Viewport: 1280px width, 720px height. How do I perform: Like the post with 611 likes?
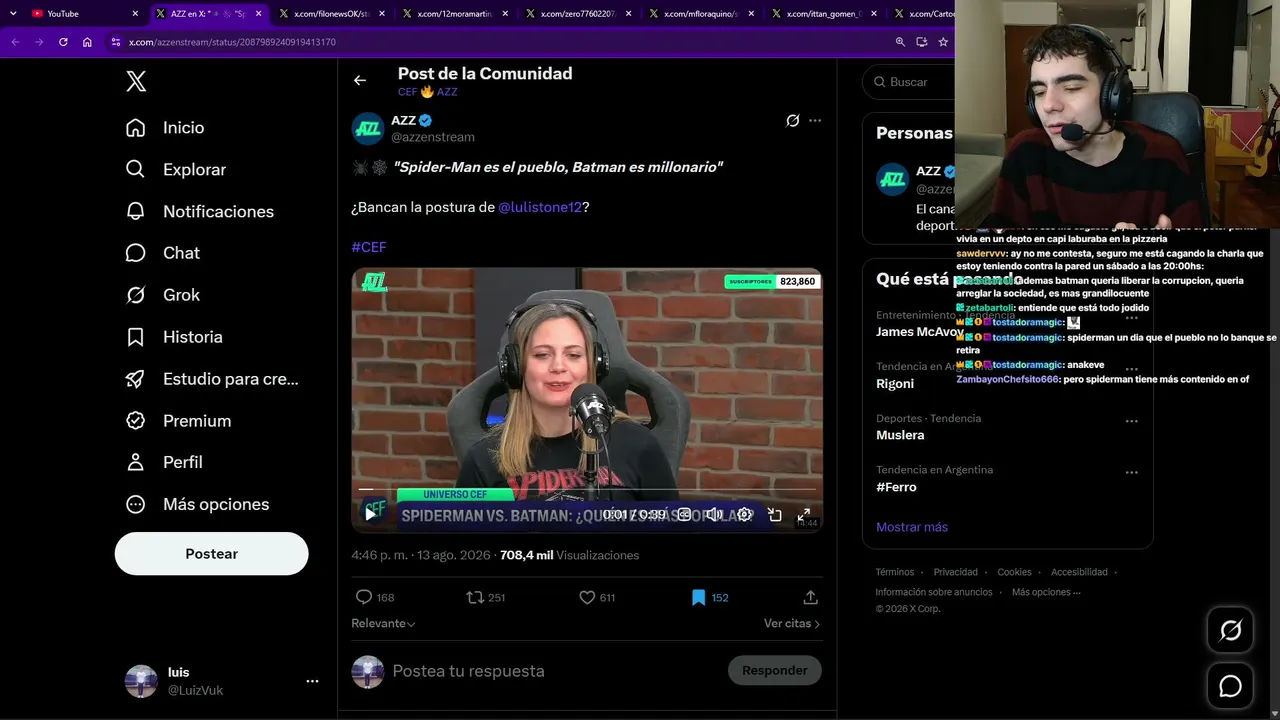coord(597,597)
